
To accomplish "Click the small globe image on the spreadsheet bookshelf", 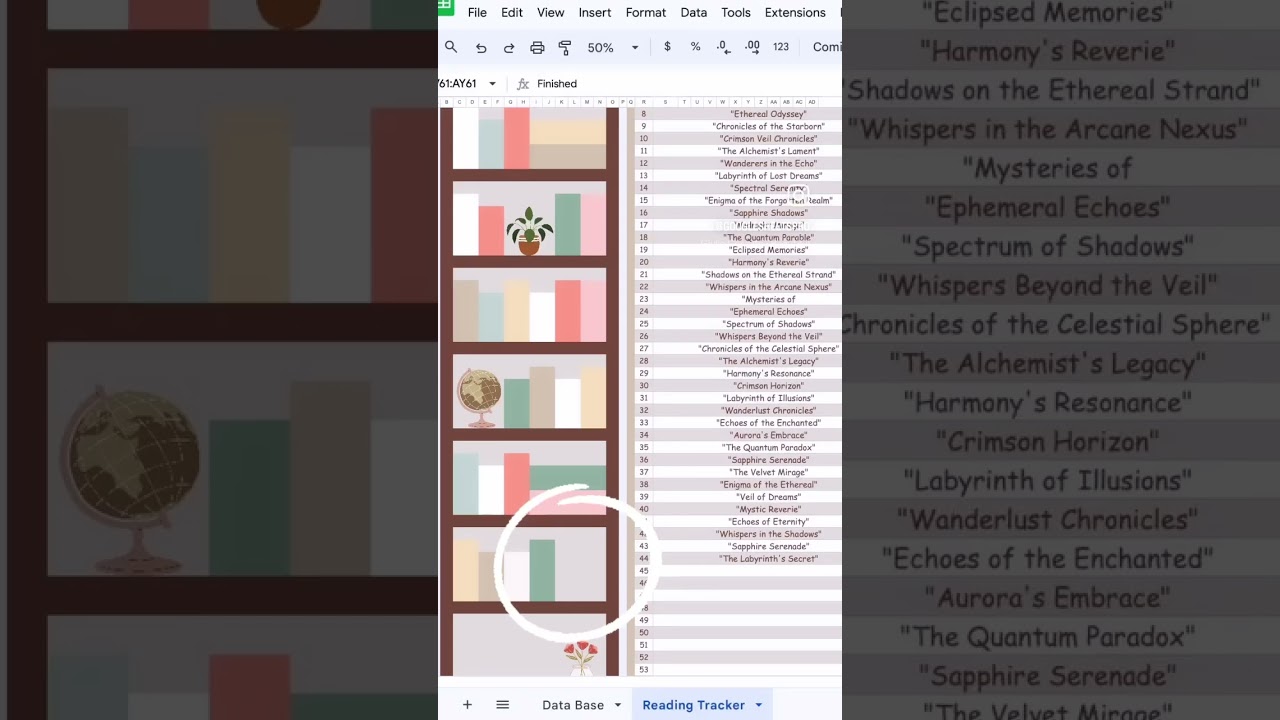I will (x=479, y=398).
